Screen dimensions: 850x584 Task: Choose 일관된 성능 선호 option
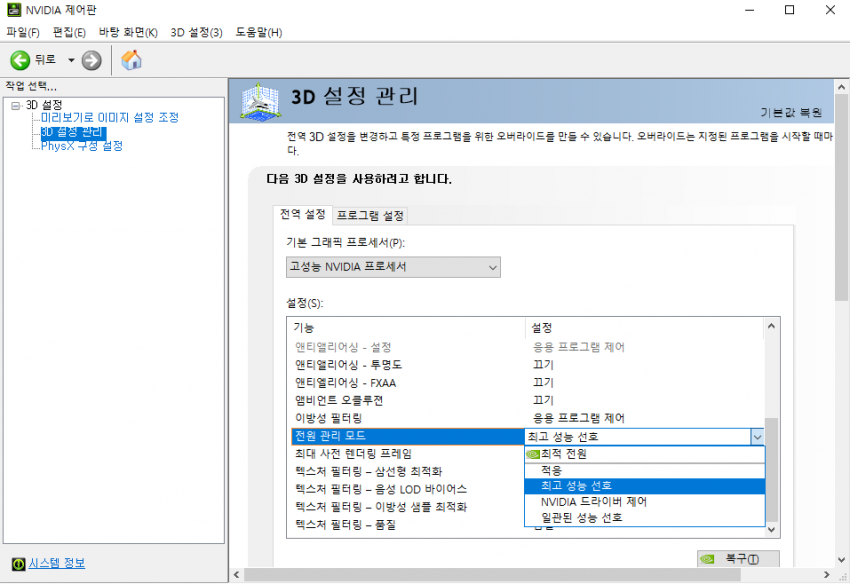tap(645, 518)
